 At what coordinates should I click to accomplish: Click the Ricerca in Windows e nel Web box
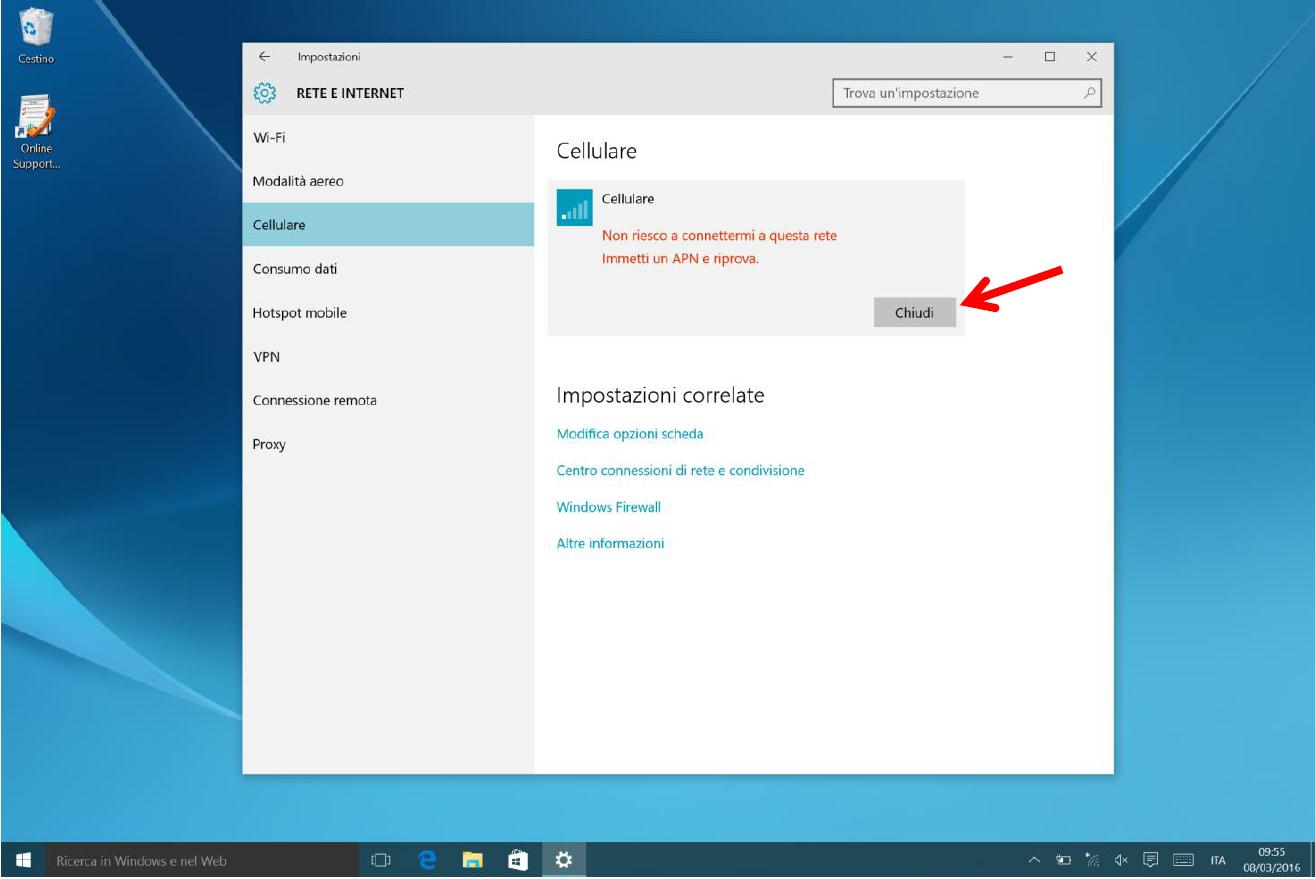coord(200,860)
